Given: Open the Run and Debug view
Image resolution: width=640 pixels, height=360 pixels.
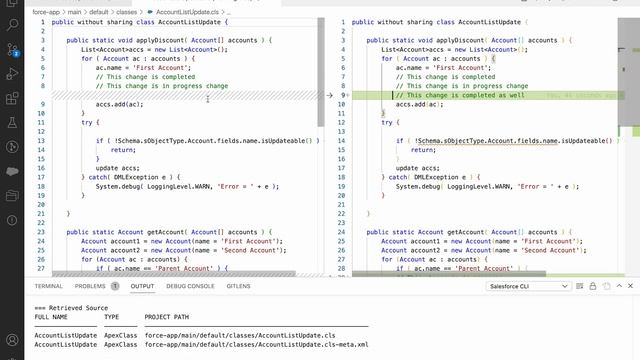Looking at the screenshot, I should (12, 74).
